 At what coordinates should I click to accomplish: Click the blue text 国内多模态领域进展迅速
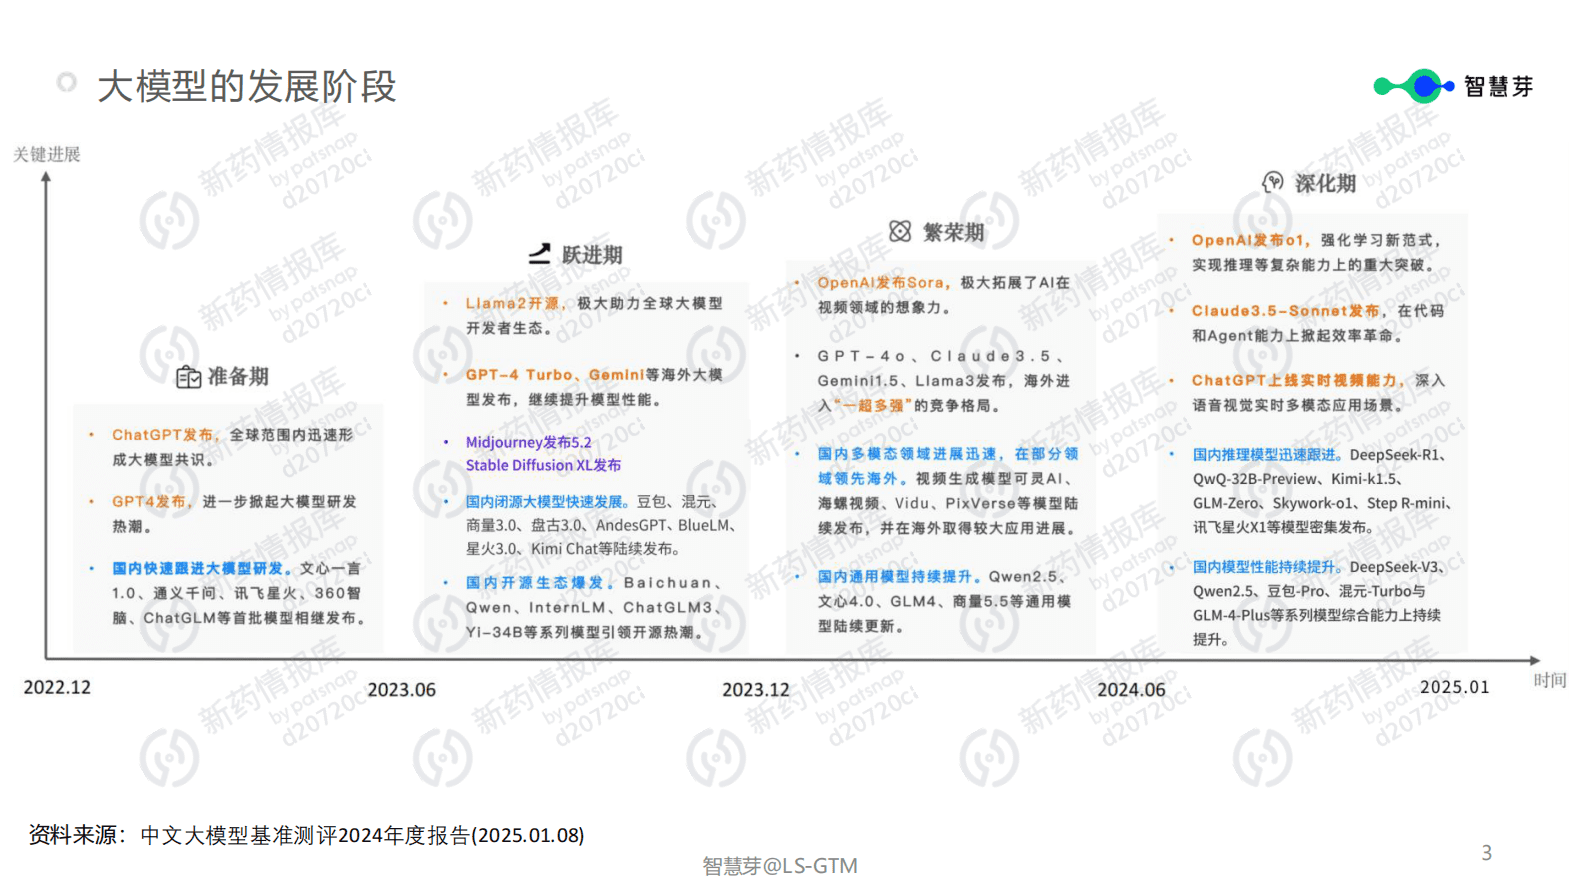pyautogui.click(x=907, y=454)
